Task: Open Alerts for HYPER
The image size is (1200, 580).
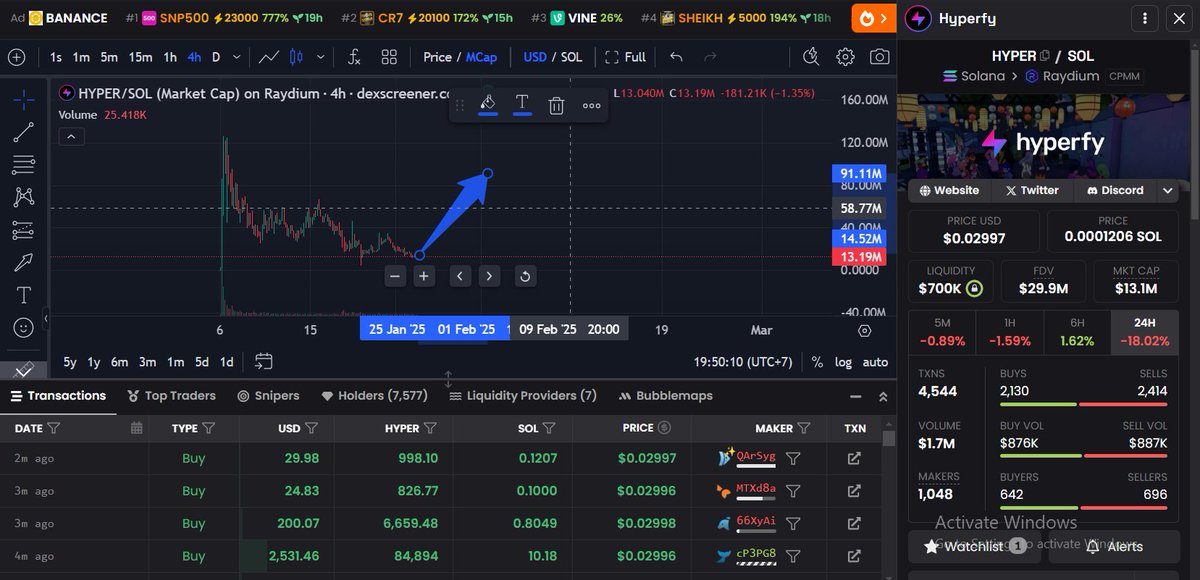Action: point(1113,546)
